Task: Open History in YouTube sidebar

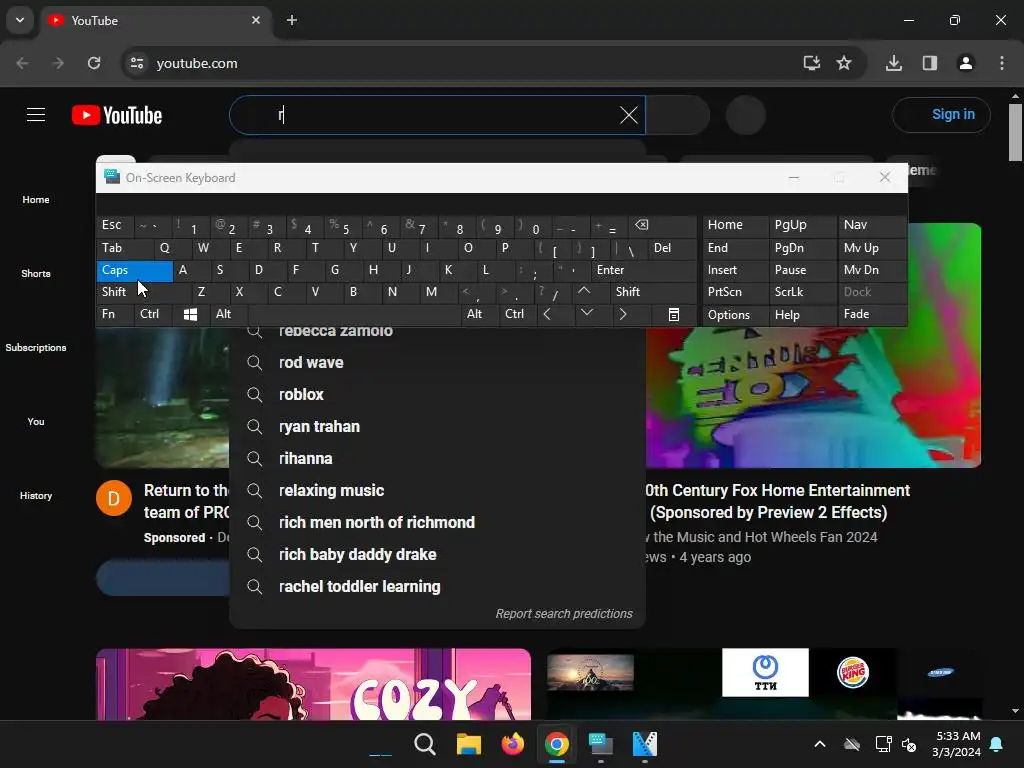Action: click(x=36, y=495)
